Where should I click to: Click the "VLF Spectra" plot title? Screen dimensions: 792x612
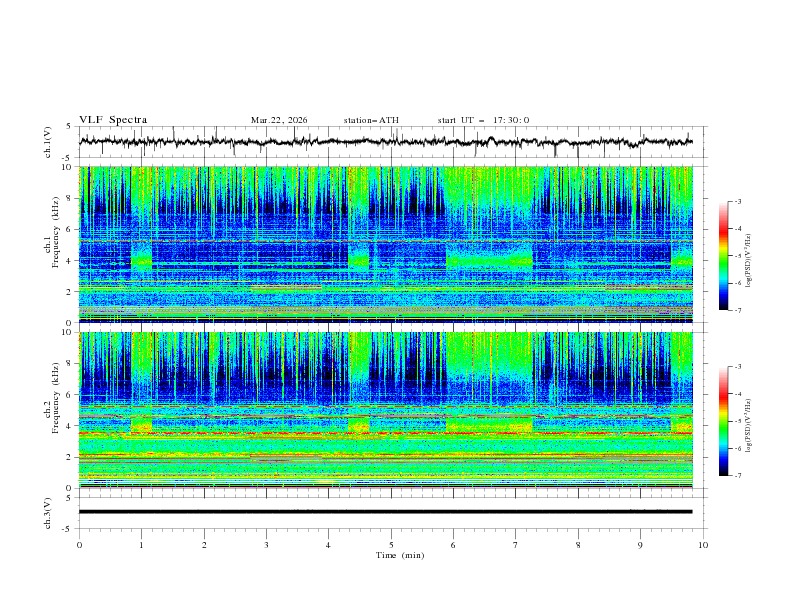coord(113,120)
